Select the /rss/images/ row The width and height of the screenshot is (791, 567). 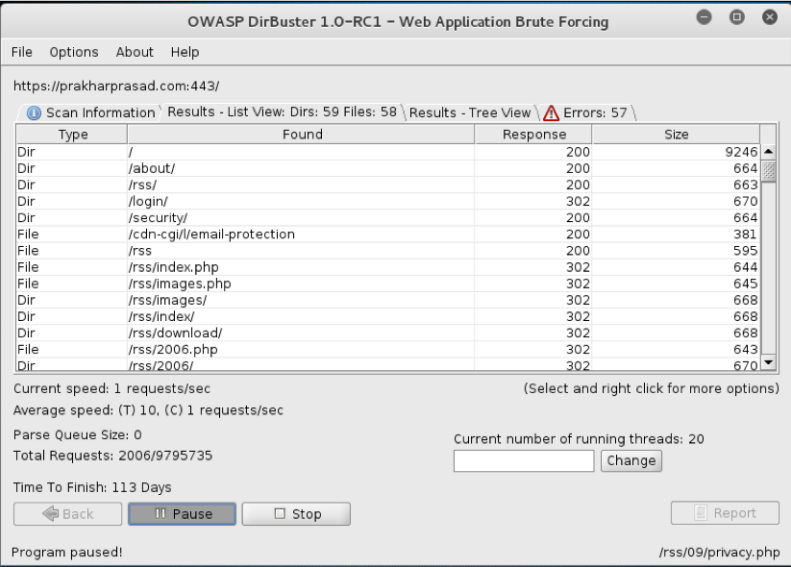coord(387,300)
